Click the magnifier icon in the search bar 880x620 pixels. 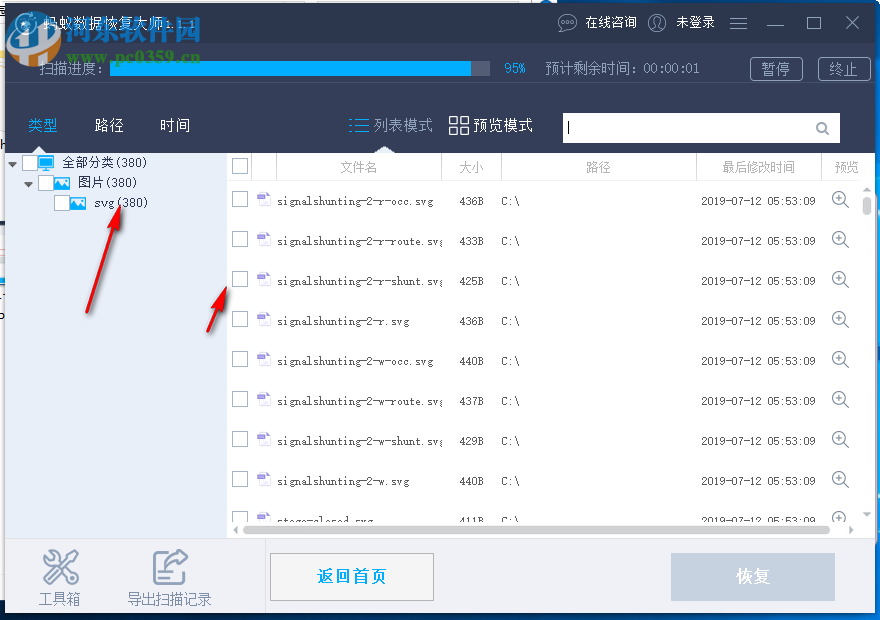[822, 128]
